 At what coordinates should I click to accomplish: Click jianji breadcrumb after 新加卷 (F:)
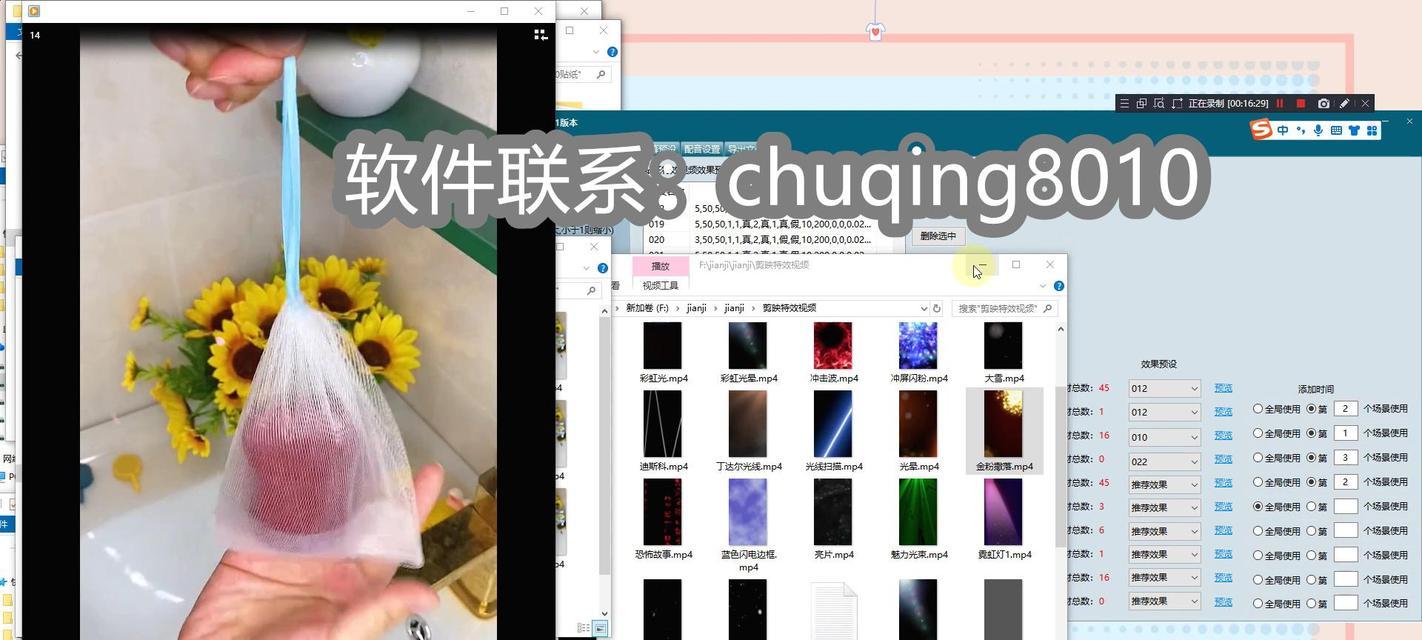click(x=696, y=308)
